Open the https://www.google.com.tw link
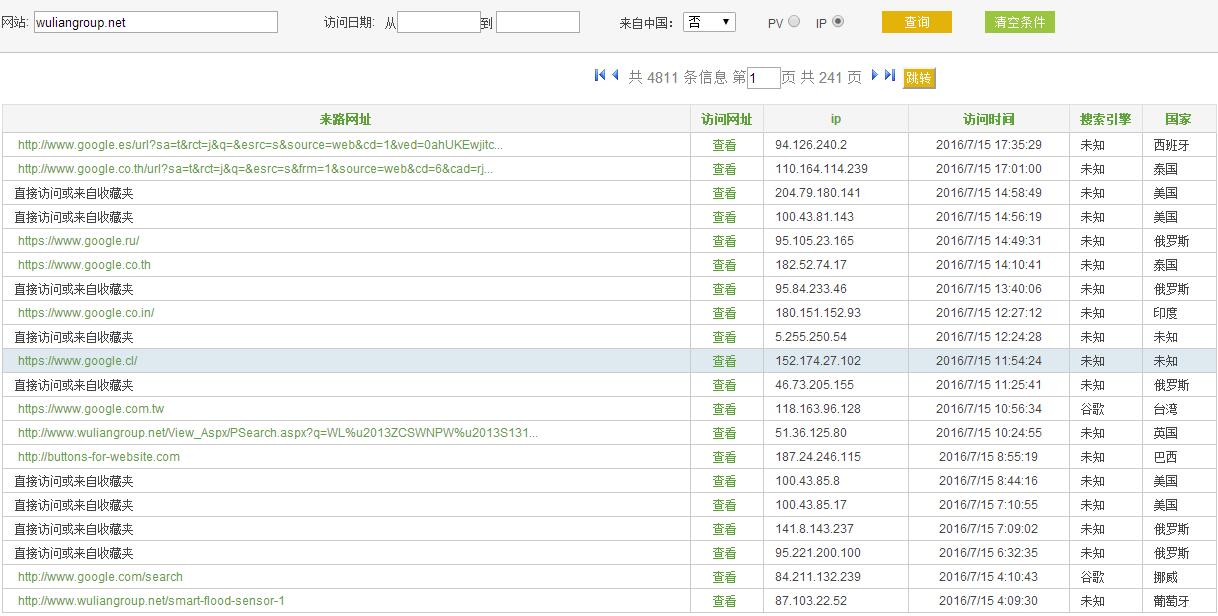The image size is (1218, 616). [91, 409]
